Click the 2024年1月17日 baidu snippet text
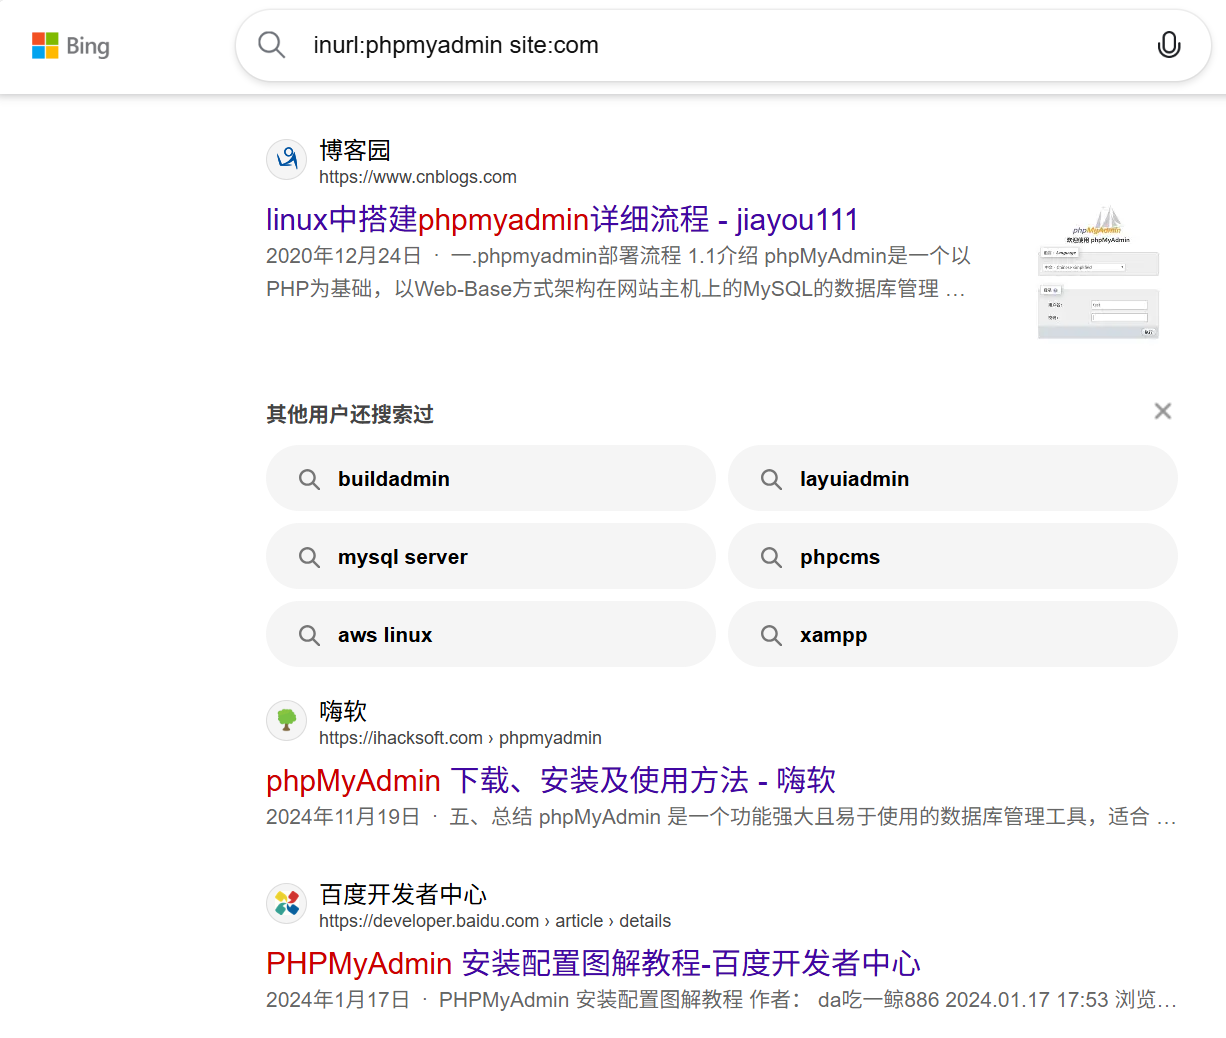 point(721,1000)
